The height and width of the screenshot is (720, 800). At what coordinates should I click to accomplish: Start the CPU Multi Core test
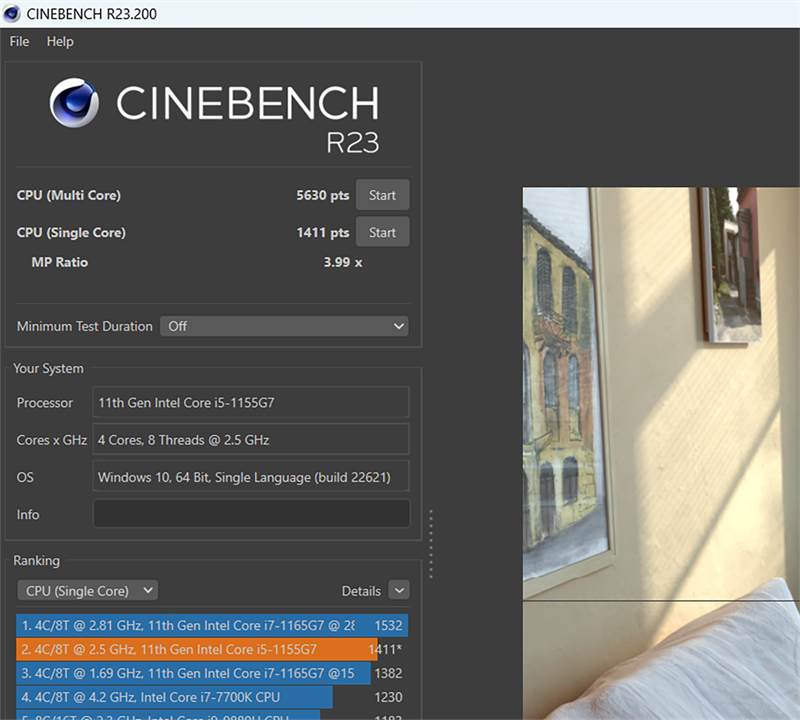(382, 195)
